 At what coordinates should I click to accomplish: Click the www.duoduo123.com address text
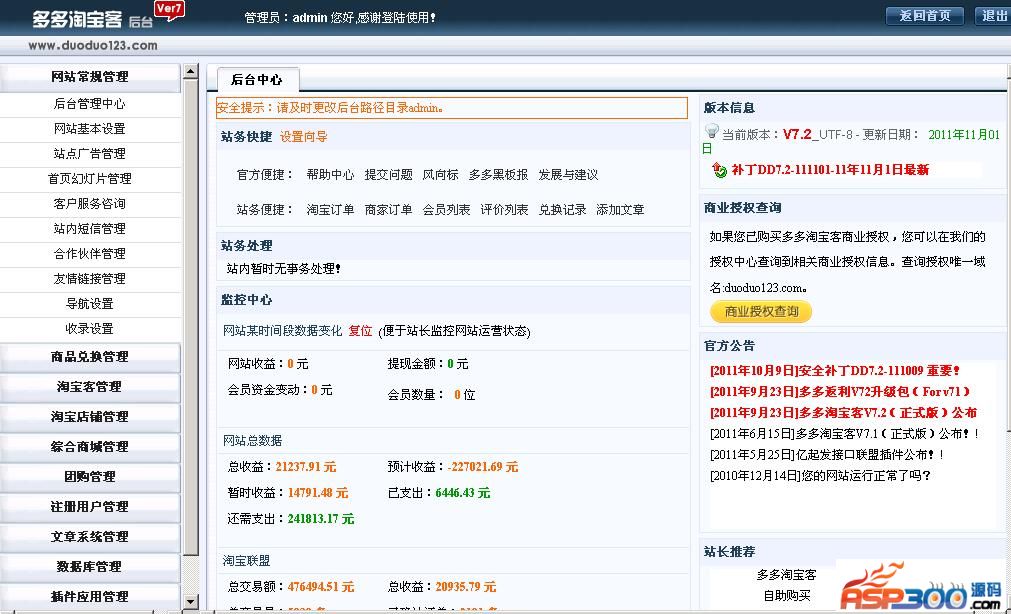93,46
